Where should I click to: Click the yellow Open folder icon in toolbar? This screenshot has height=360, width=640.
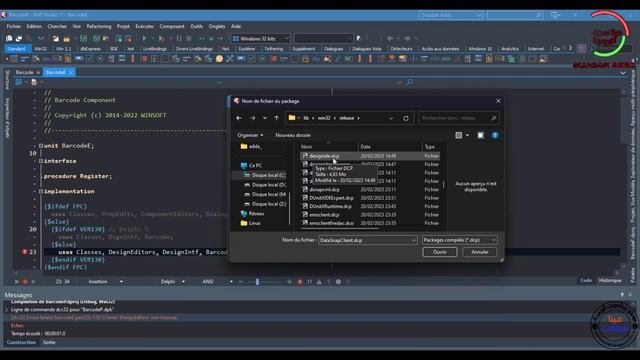(66, 38)
